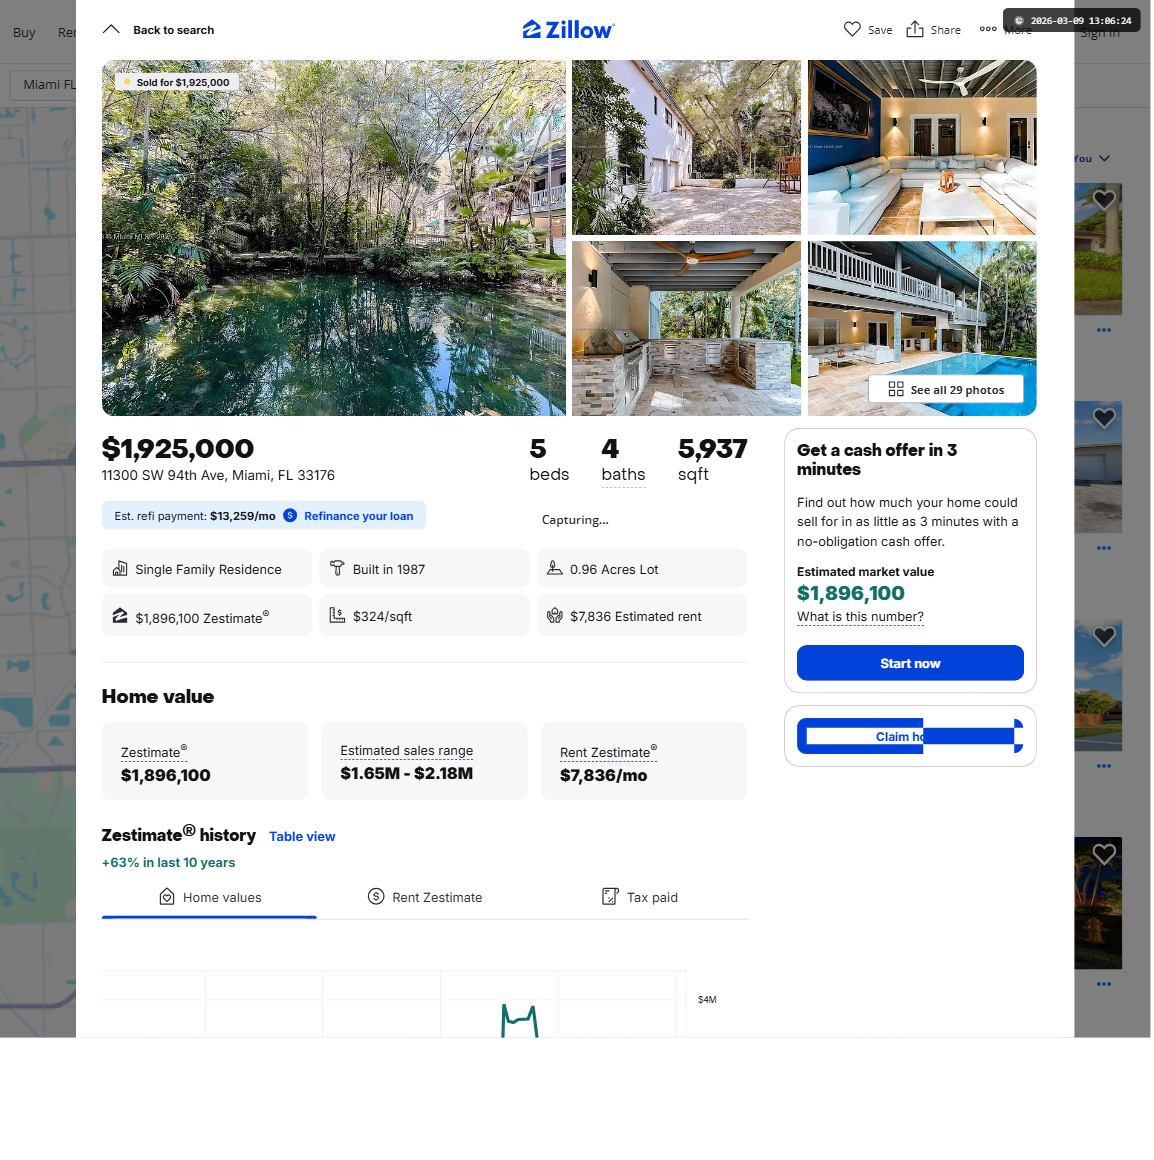Switch to the Rent Zestimate tab
The width and height of the screenshot is (1154, 1160).
click(x=425, y=897)
